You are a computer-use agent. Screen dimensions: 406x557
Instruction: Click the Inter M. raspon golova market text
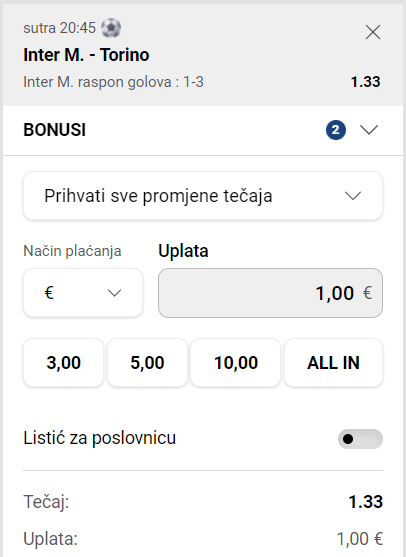pos(113,82)
